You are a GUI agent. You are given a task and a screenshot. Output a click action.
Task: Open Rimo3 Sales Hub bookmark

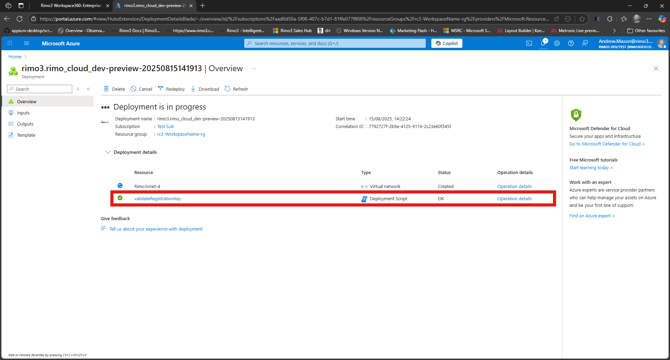tap(292, 31)
